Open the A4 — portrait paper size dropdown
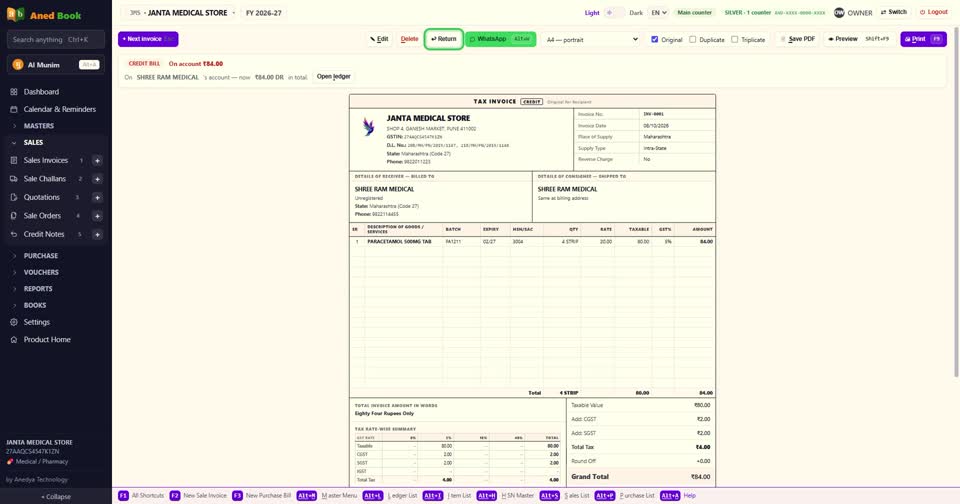Viewport: 960px width, 504px height. pyautogui.click(x=591, y=39)
